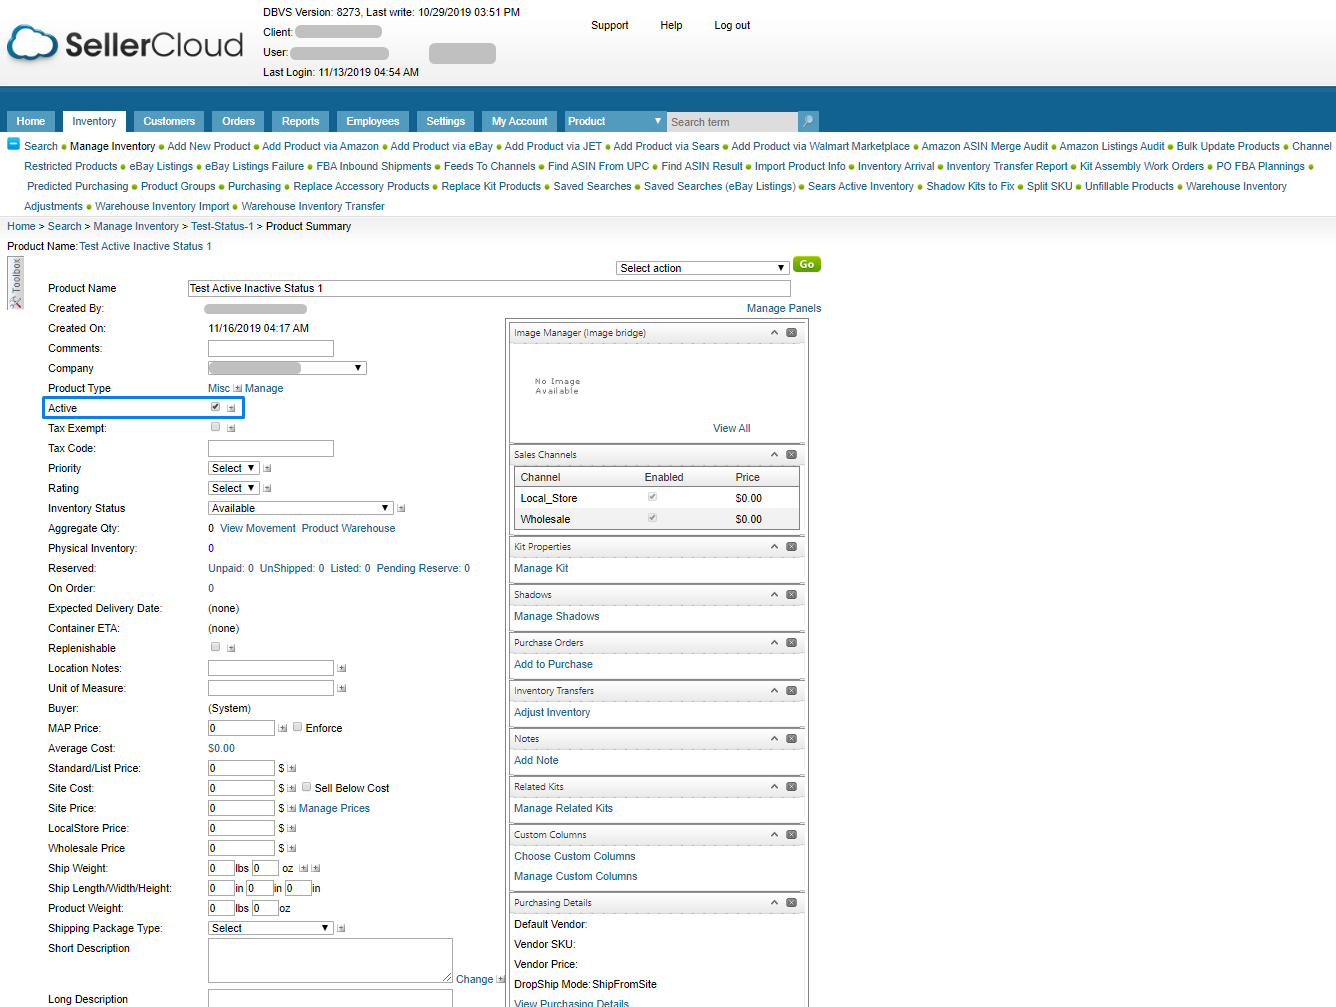The width and height of the screenshot is (1336, 1007).
Task: Open the Settings tab
Action: [x=446, y=122]
